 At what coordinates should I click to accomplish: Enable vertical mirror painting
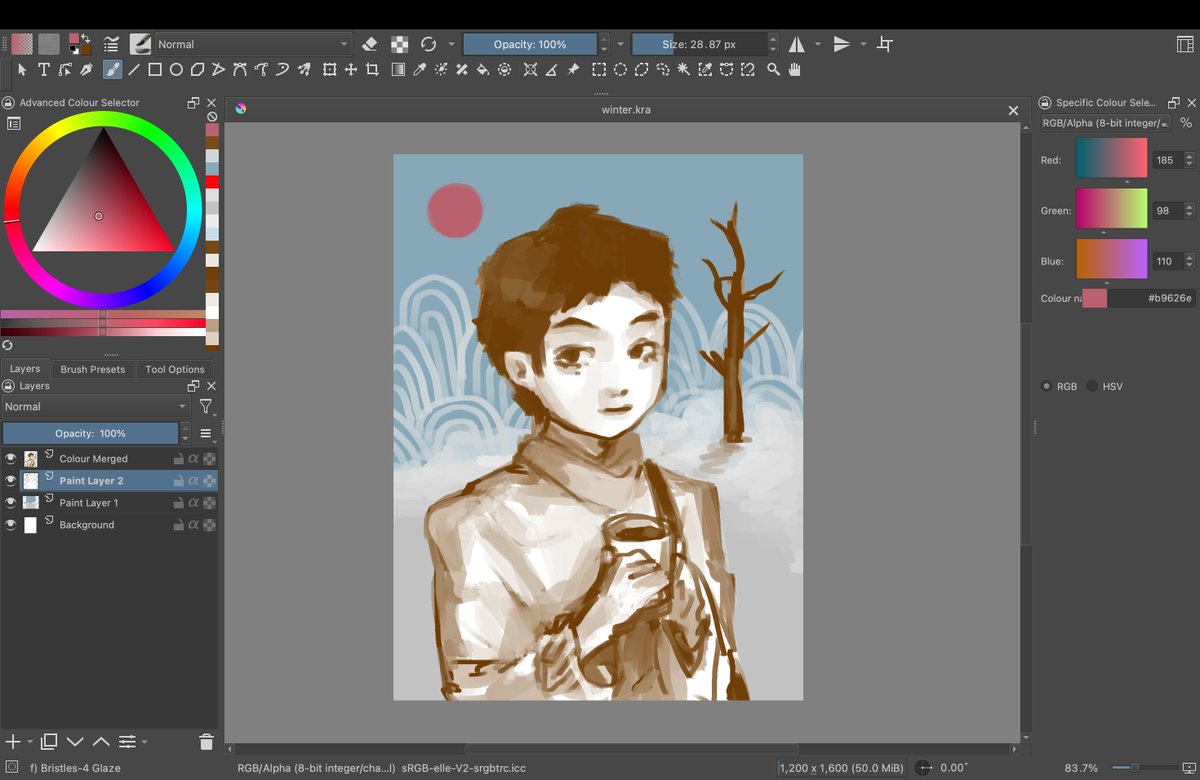coord(842,44)
